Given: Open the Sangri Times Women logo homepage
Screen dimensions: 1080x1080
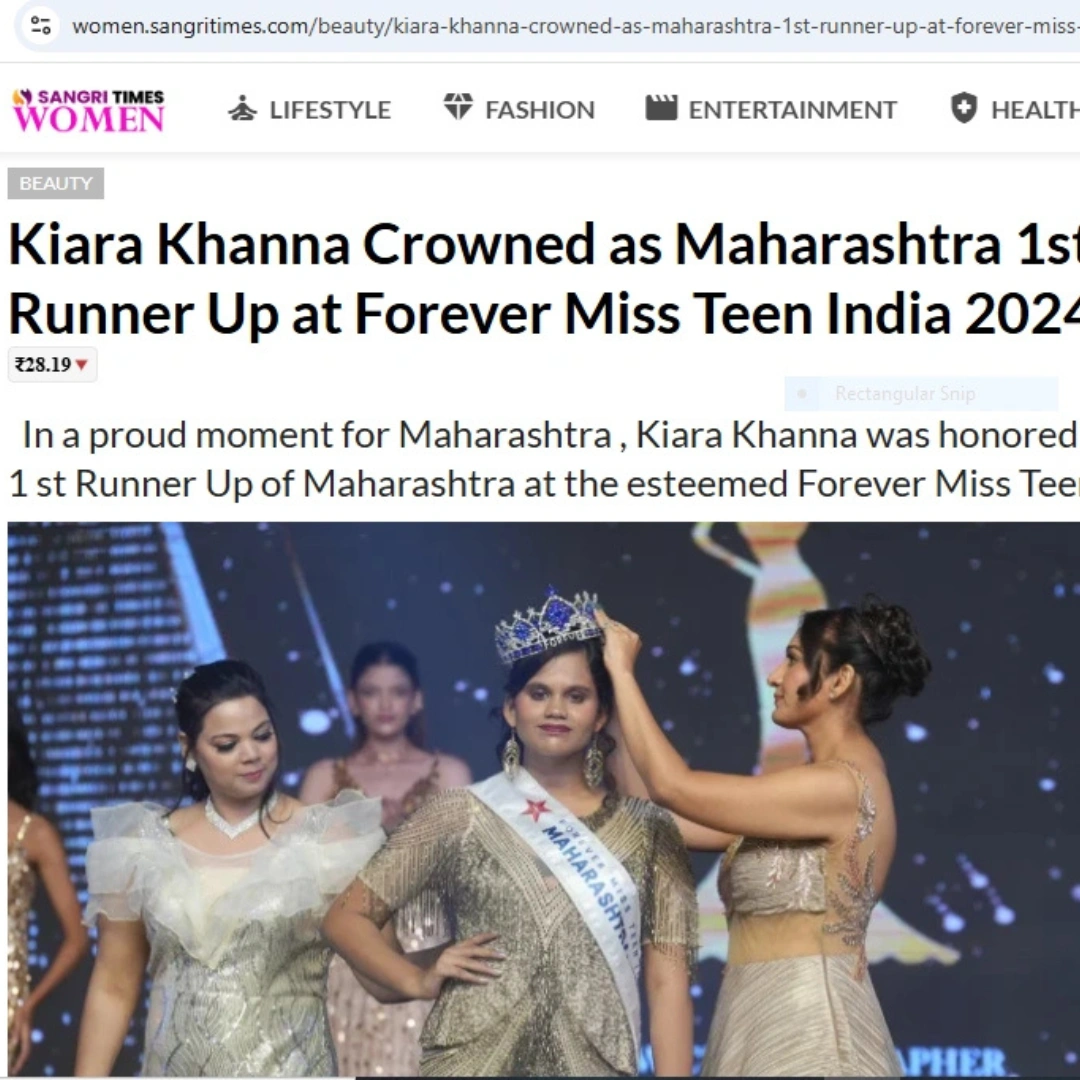Looking at the screenshot, I should coord(89,110).
